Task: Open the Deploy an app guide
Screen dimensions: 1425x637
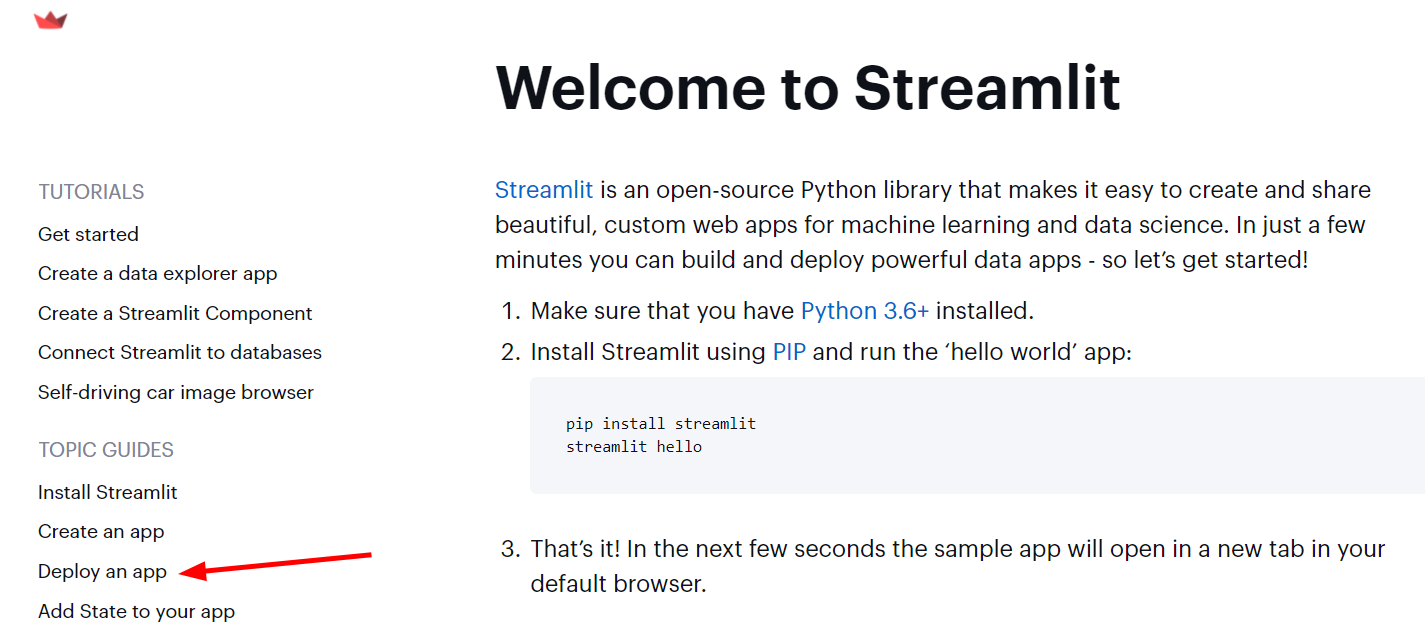Action: pyautogui.click(x=102, y=571)
